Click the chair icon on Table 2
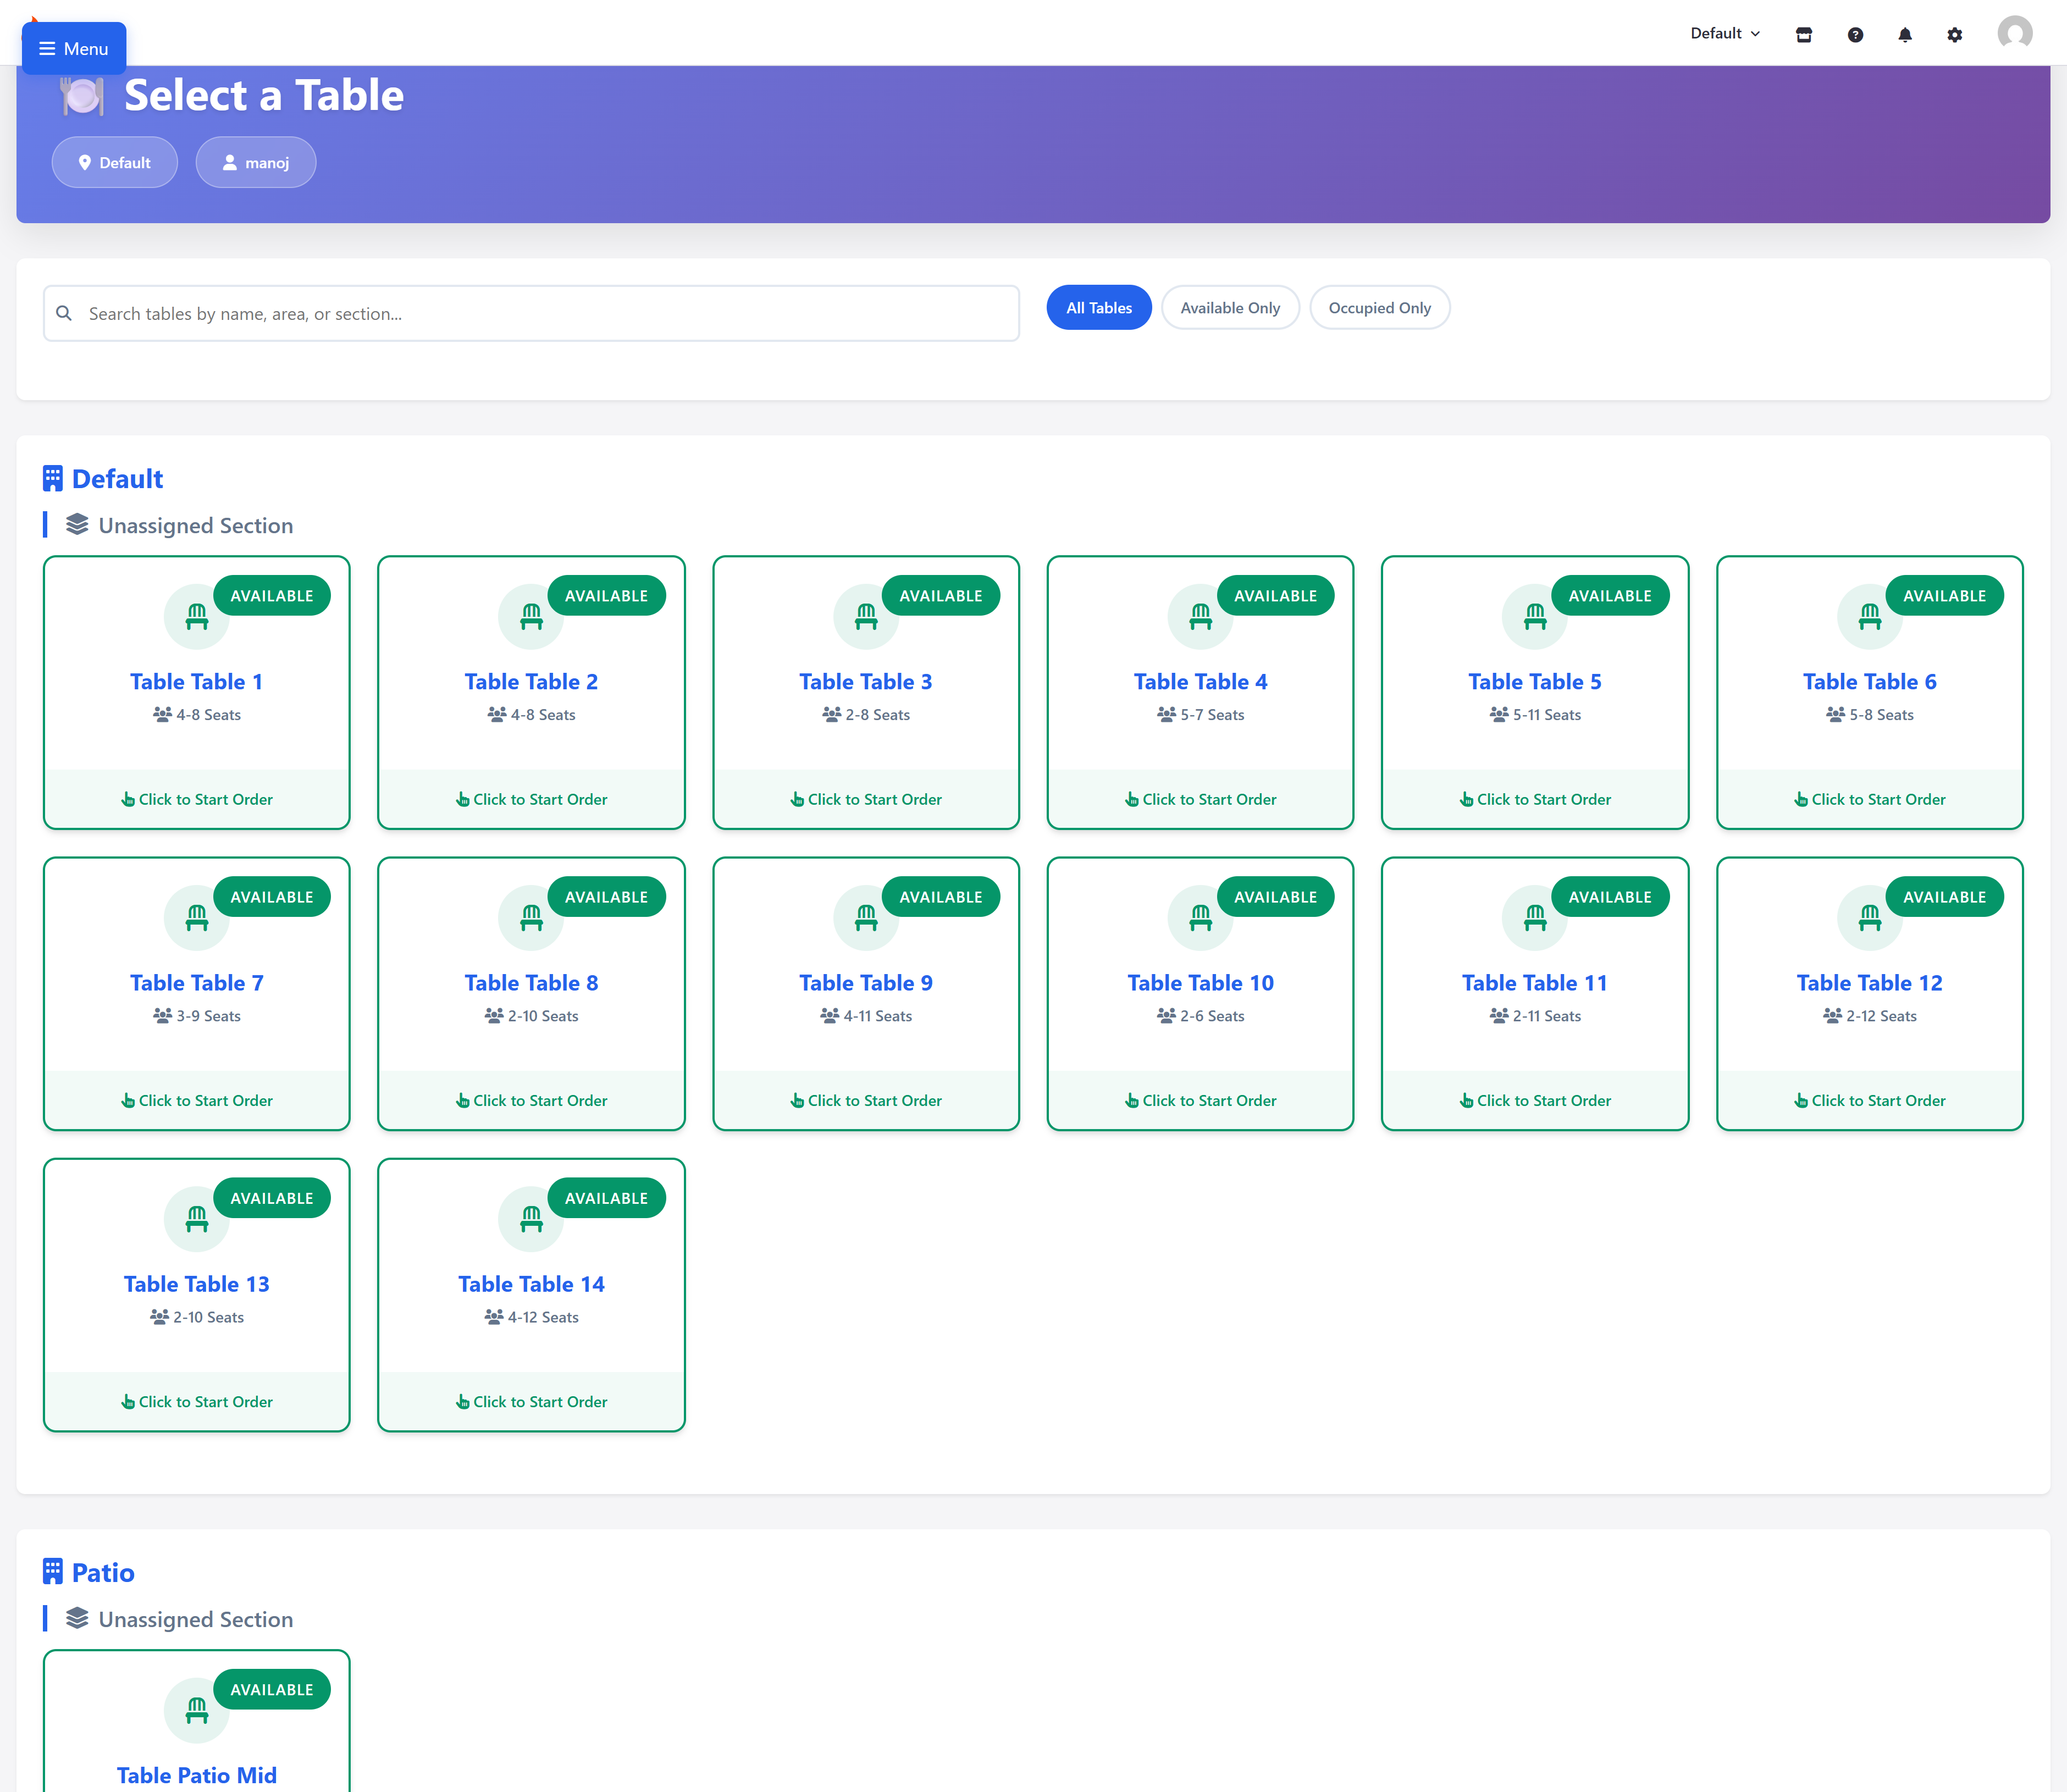 coord(531,617)
